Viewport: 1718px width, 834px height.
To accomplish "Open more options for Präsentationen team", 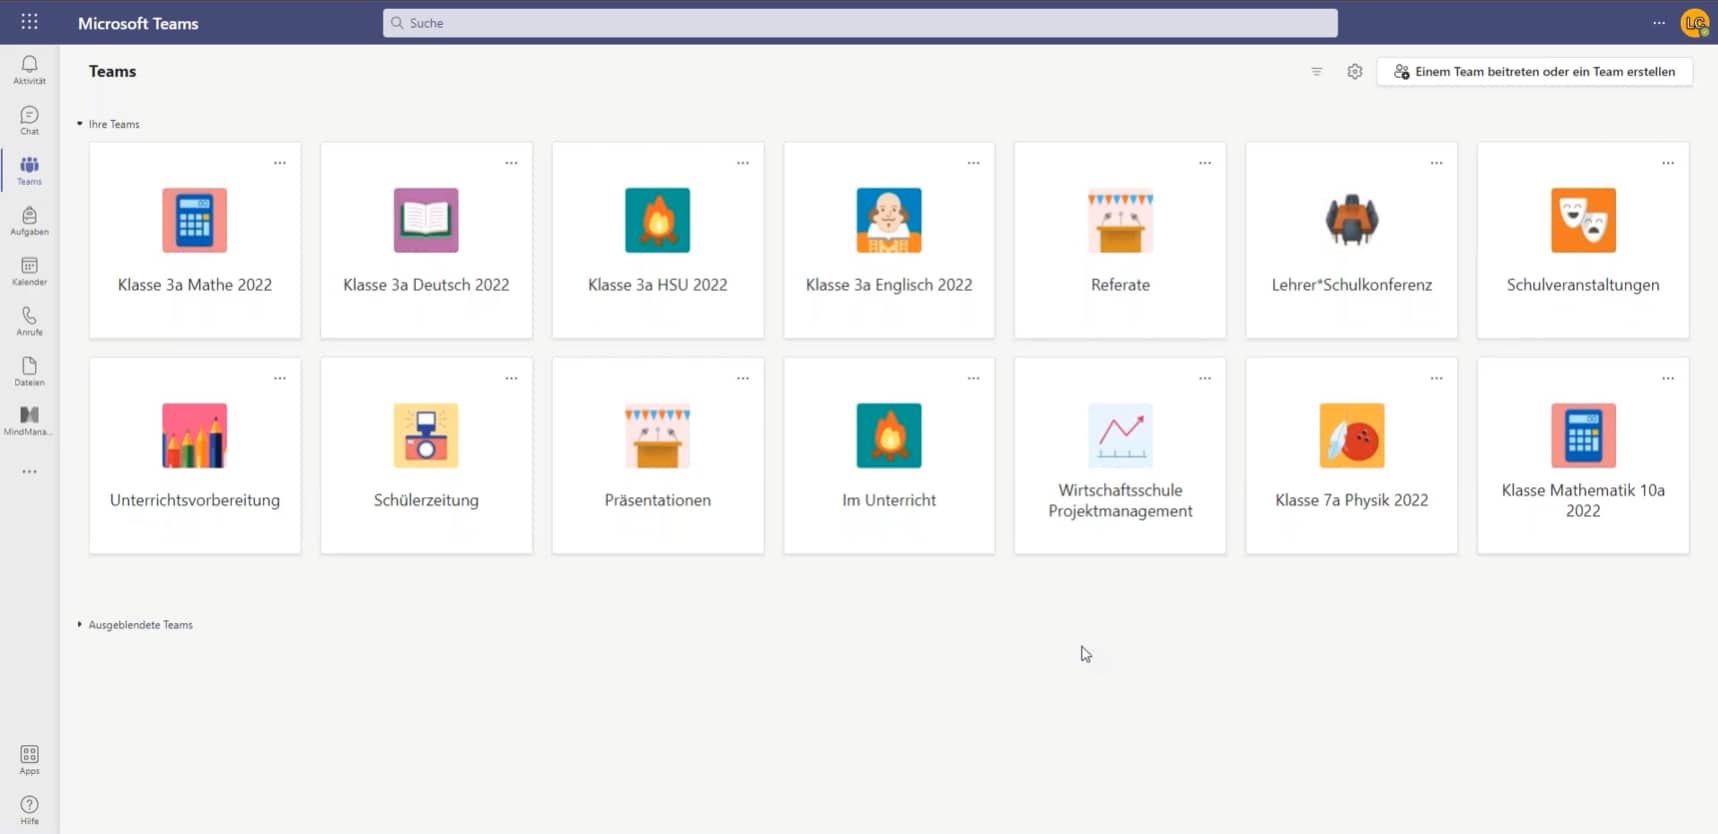I will pyautogui.click(x=743, y=378).
